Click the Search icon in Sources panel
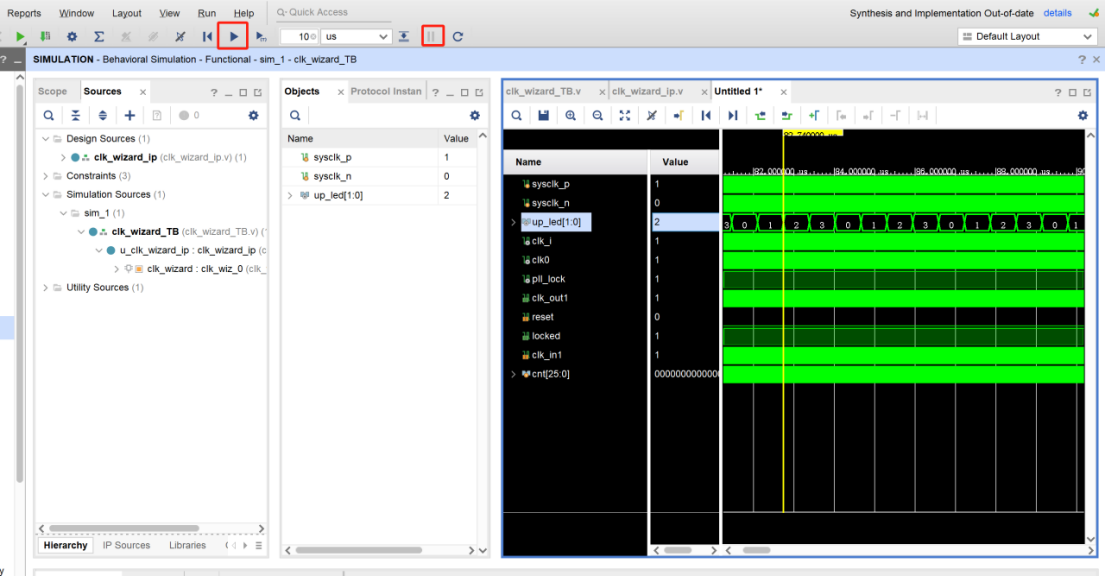Viewport: 1105px width, 576px height. pos(49,116)
